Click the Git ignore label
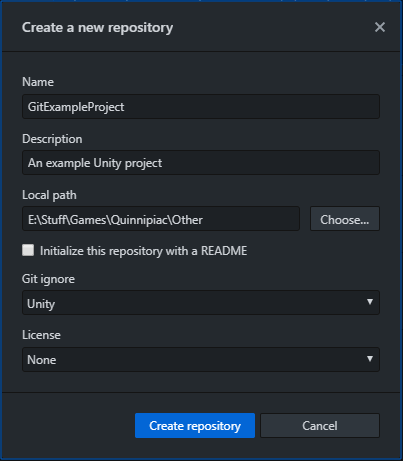This screenshot has height=461, width=403. click(48, 279)
